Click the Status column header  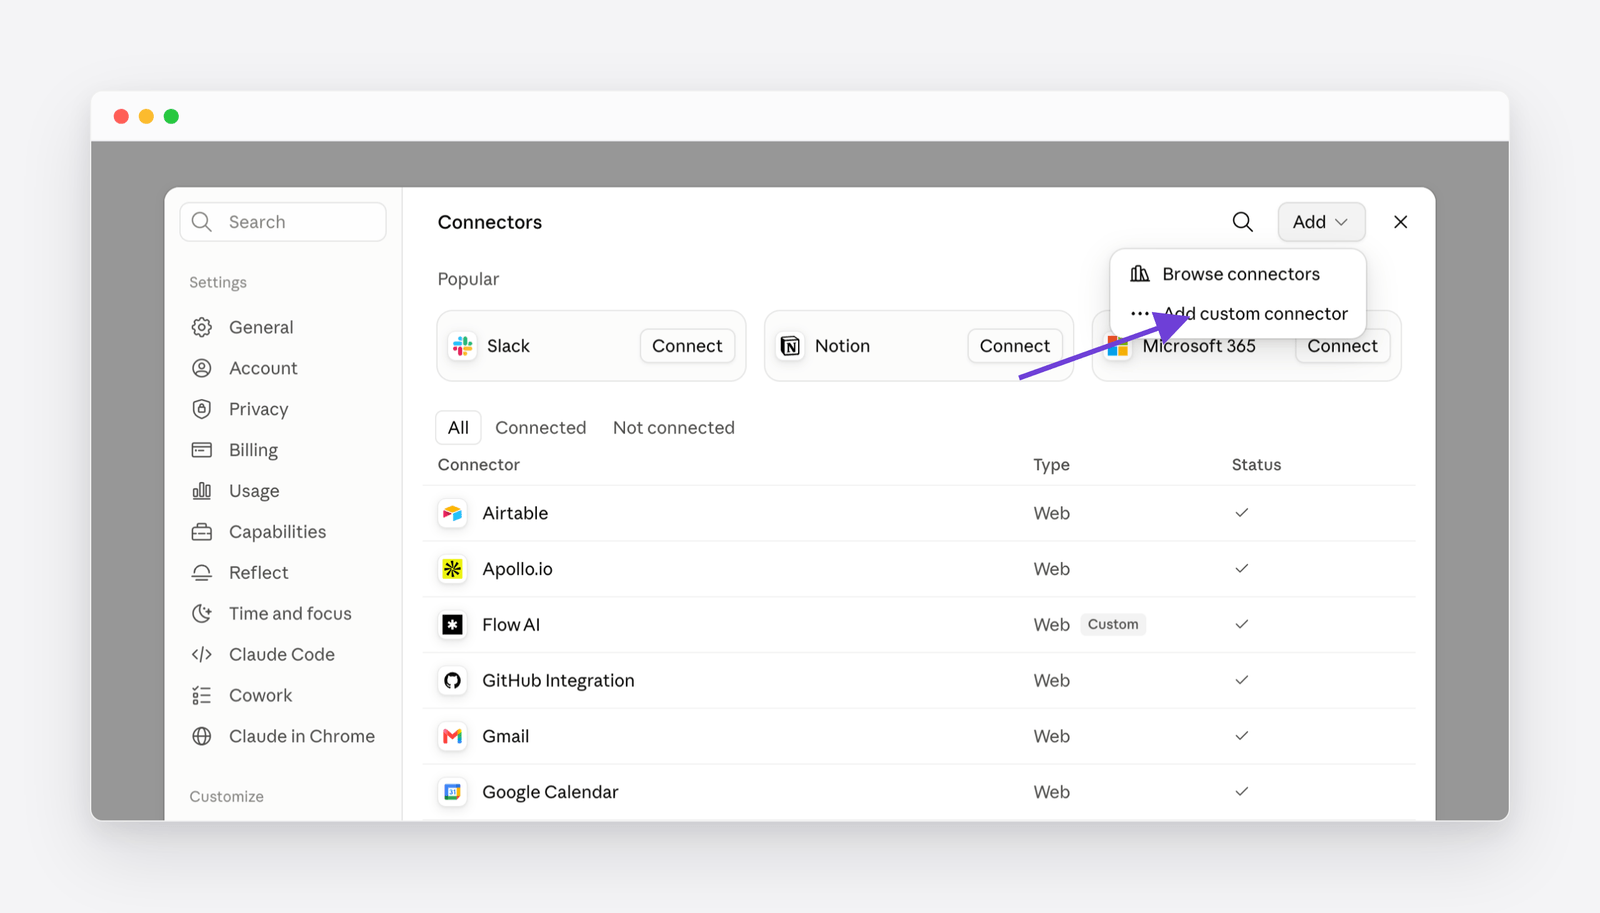tap(1256, 465)
